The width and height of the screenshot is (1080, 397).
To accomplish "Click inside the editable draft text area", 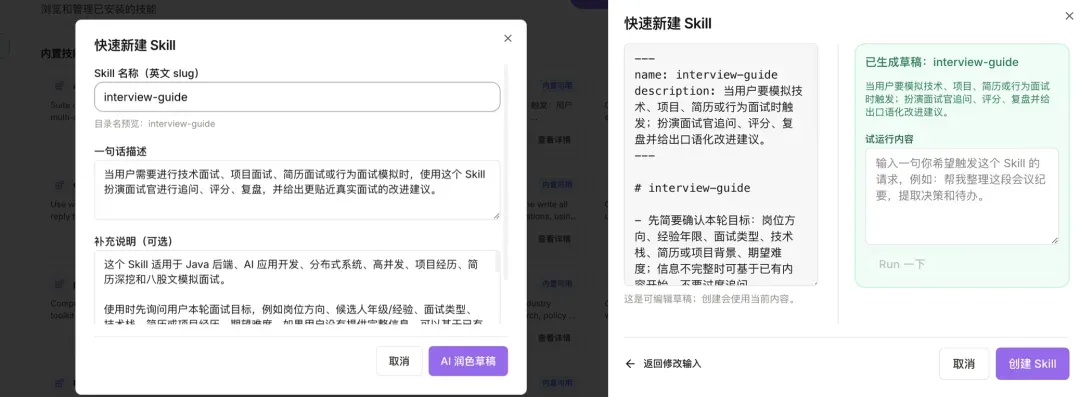I will 721,165.
